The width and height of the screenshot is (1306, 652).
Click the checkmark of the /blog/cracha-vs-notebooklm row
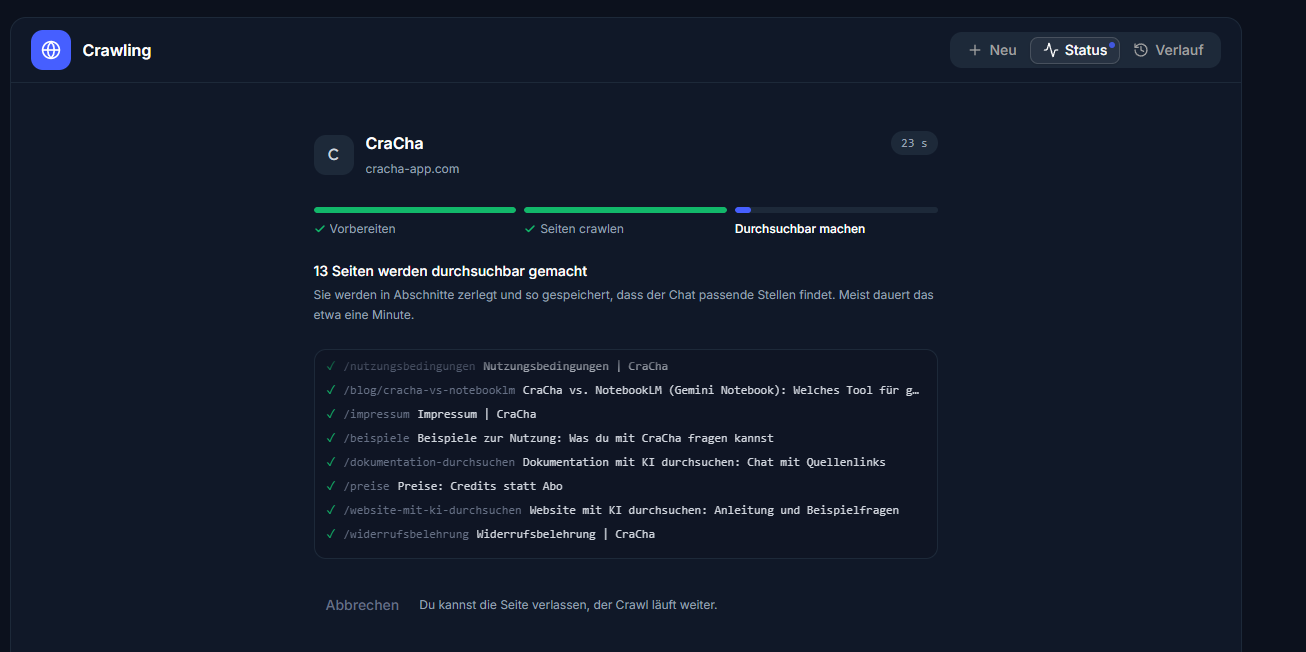click(331, 390)
